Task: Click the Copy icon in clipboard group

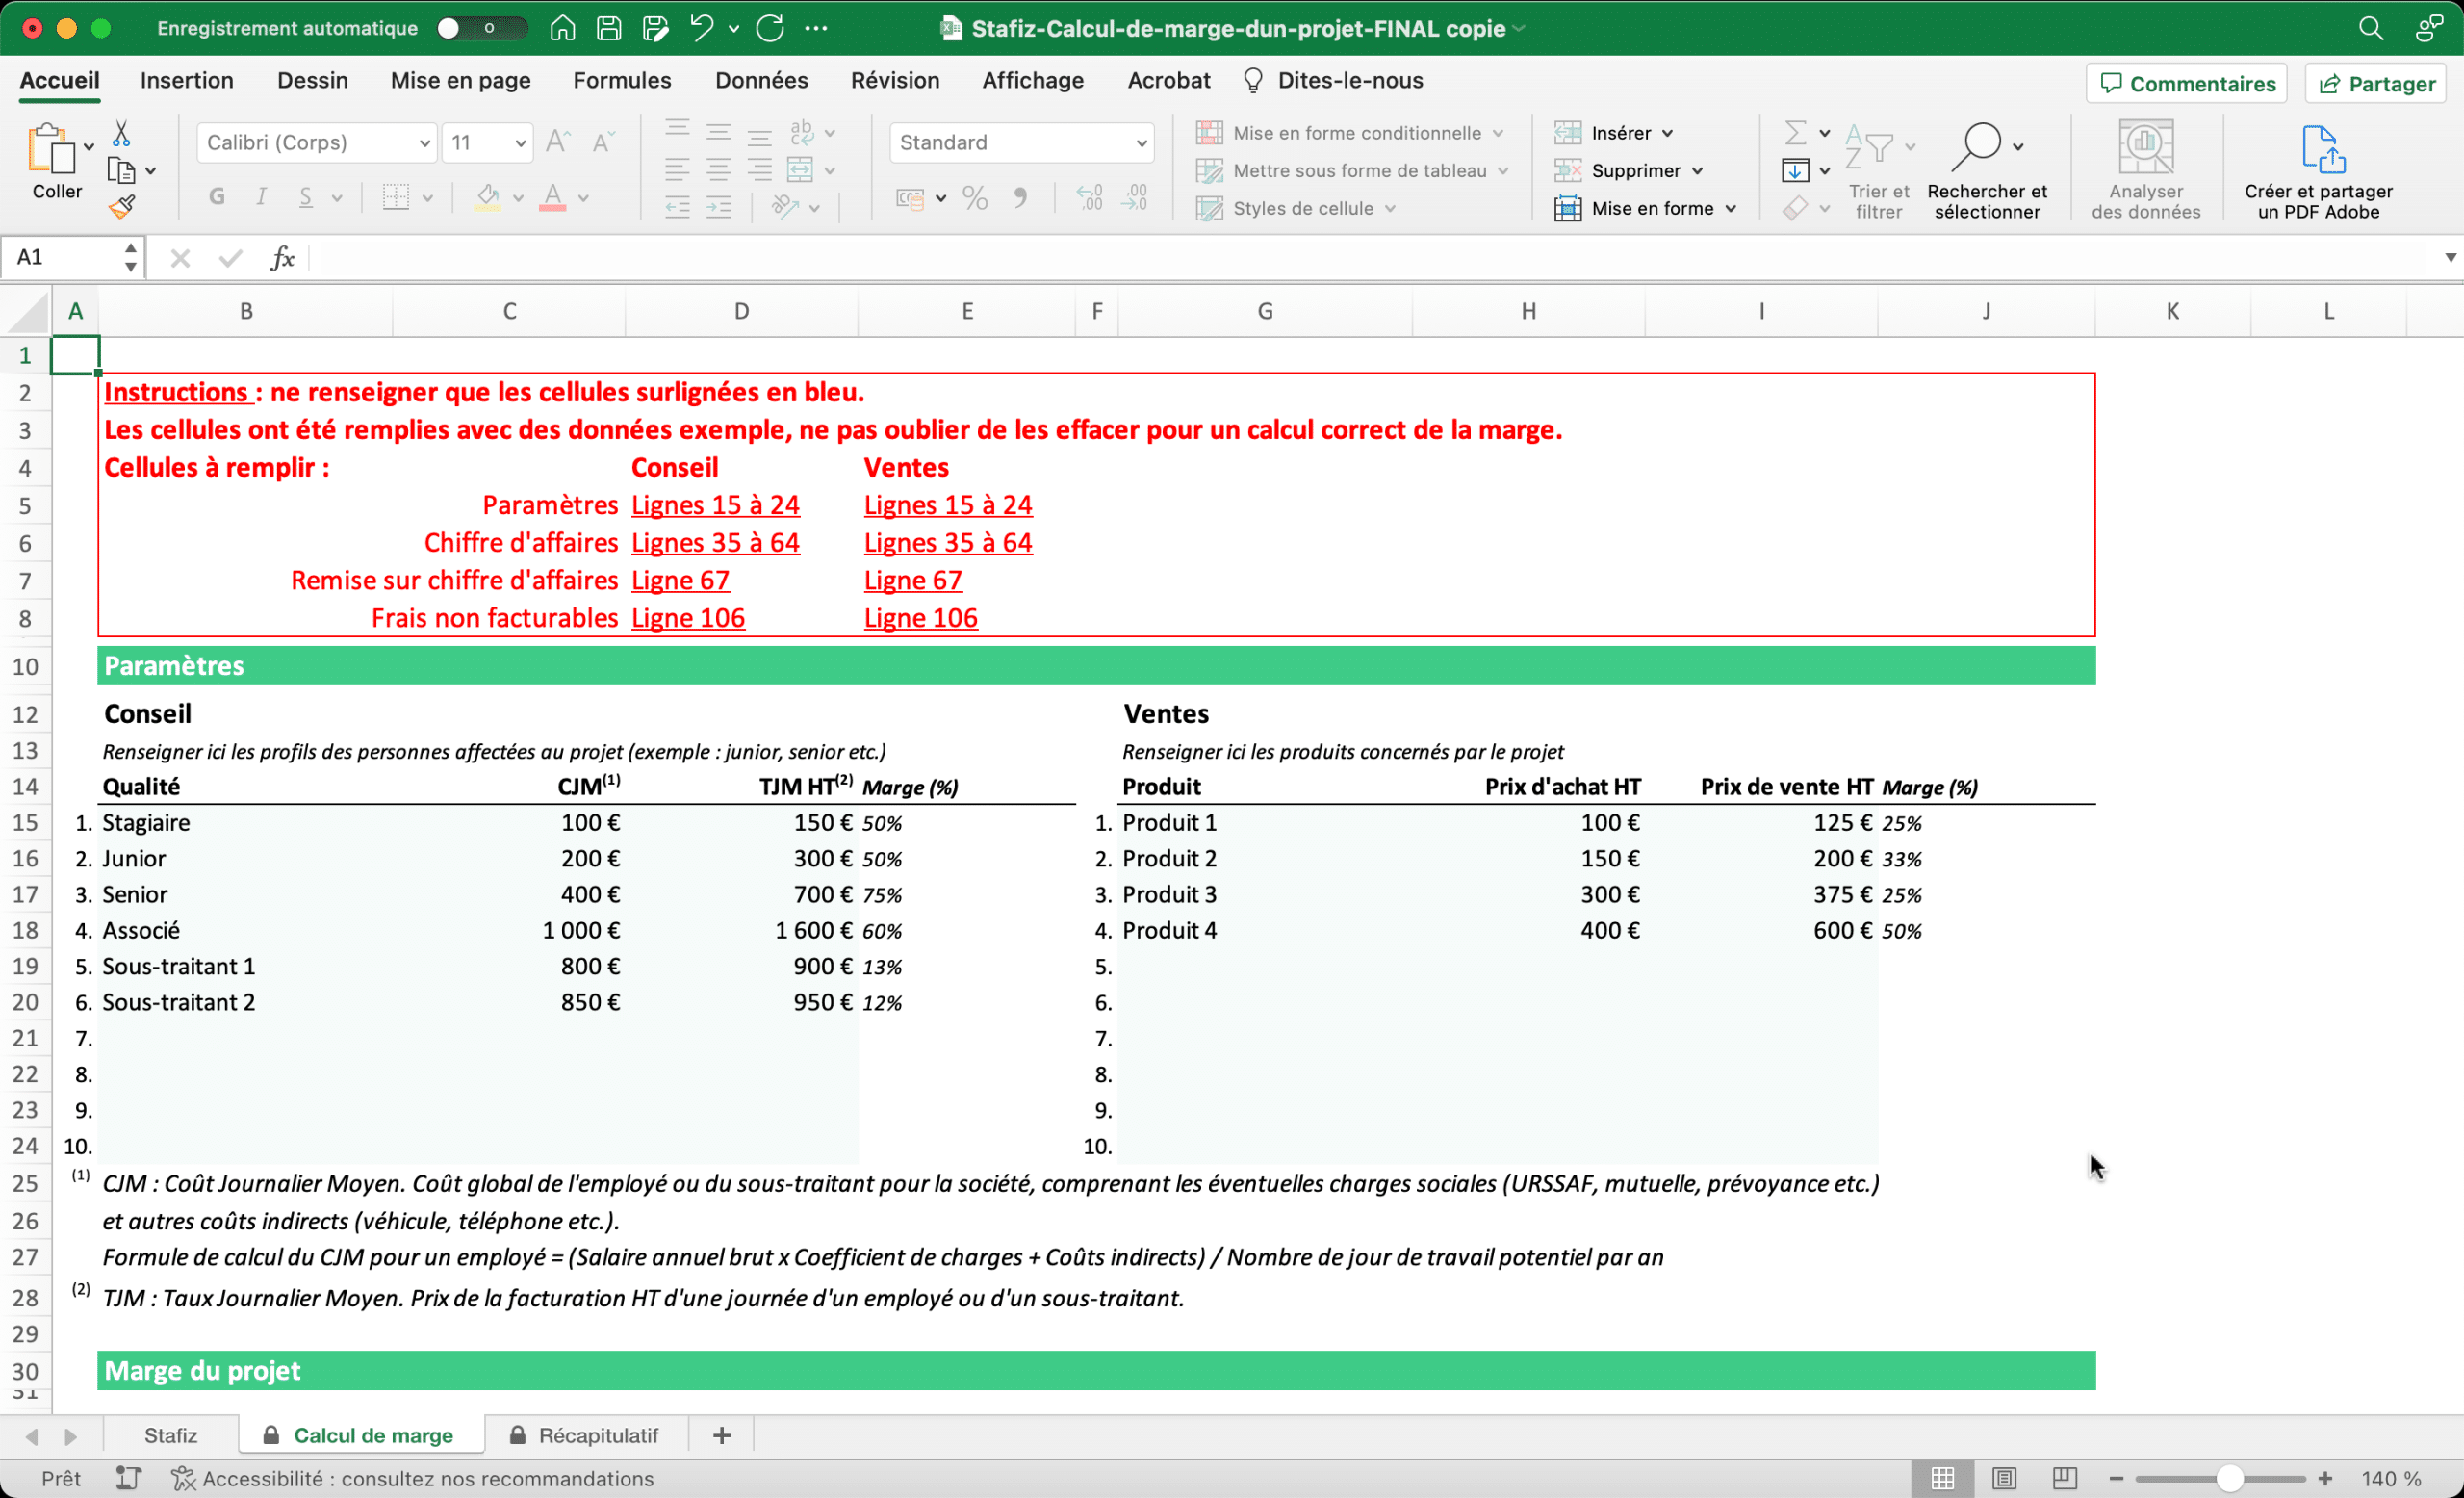Action: click(121, 171)
